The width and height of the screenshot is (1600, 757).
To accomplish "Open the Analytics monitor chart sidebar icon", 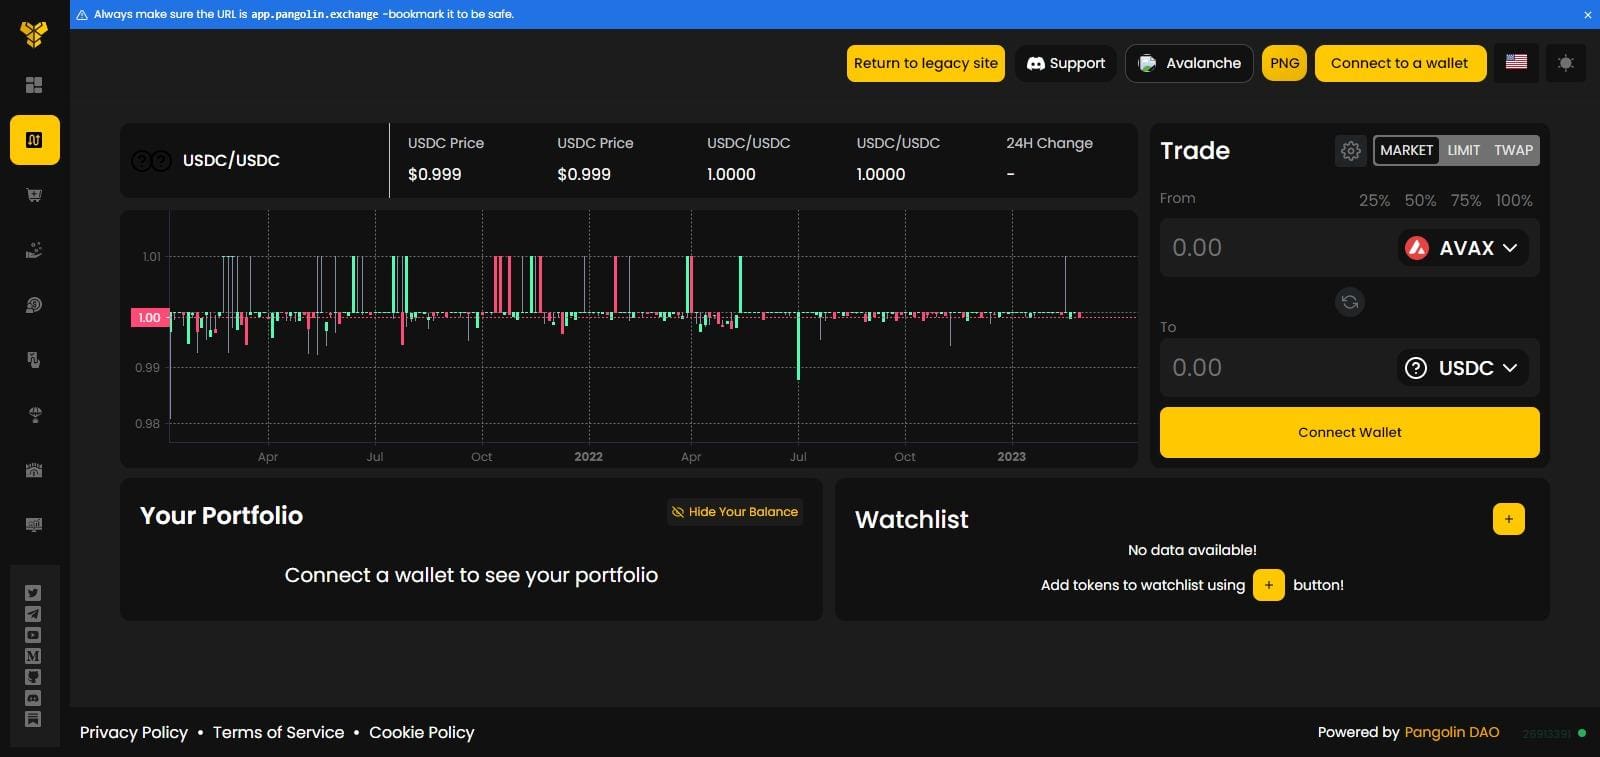I will tap(34, 525).
